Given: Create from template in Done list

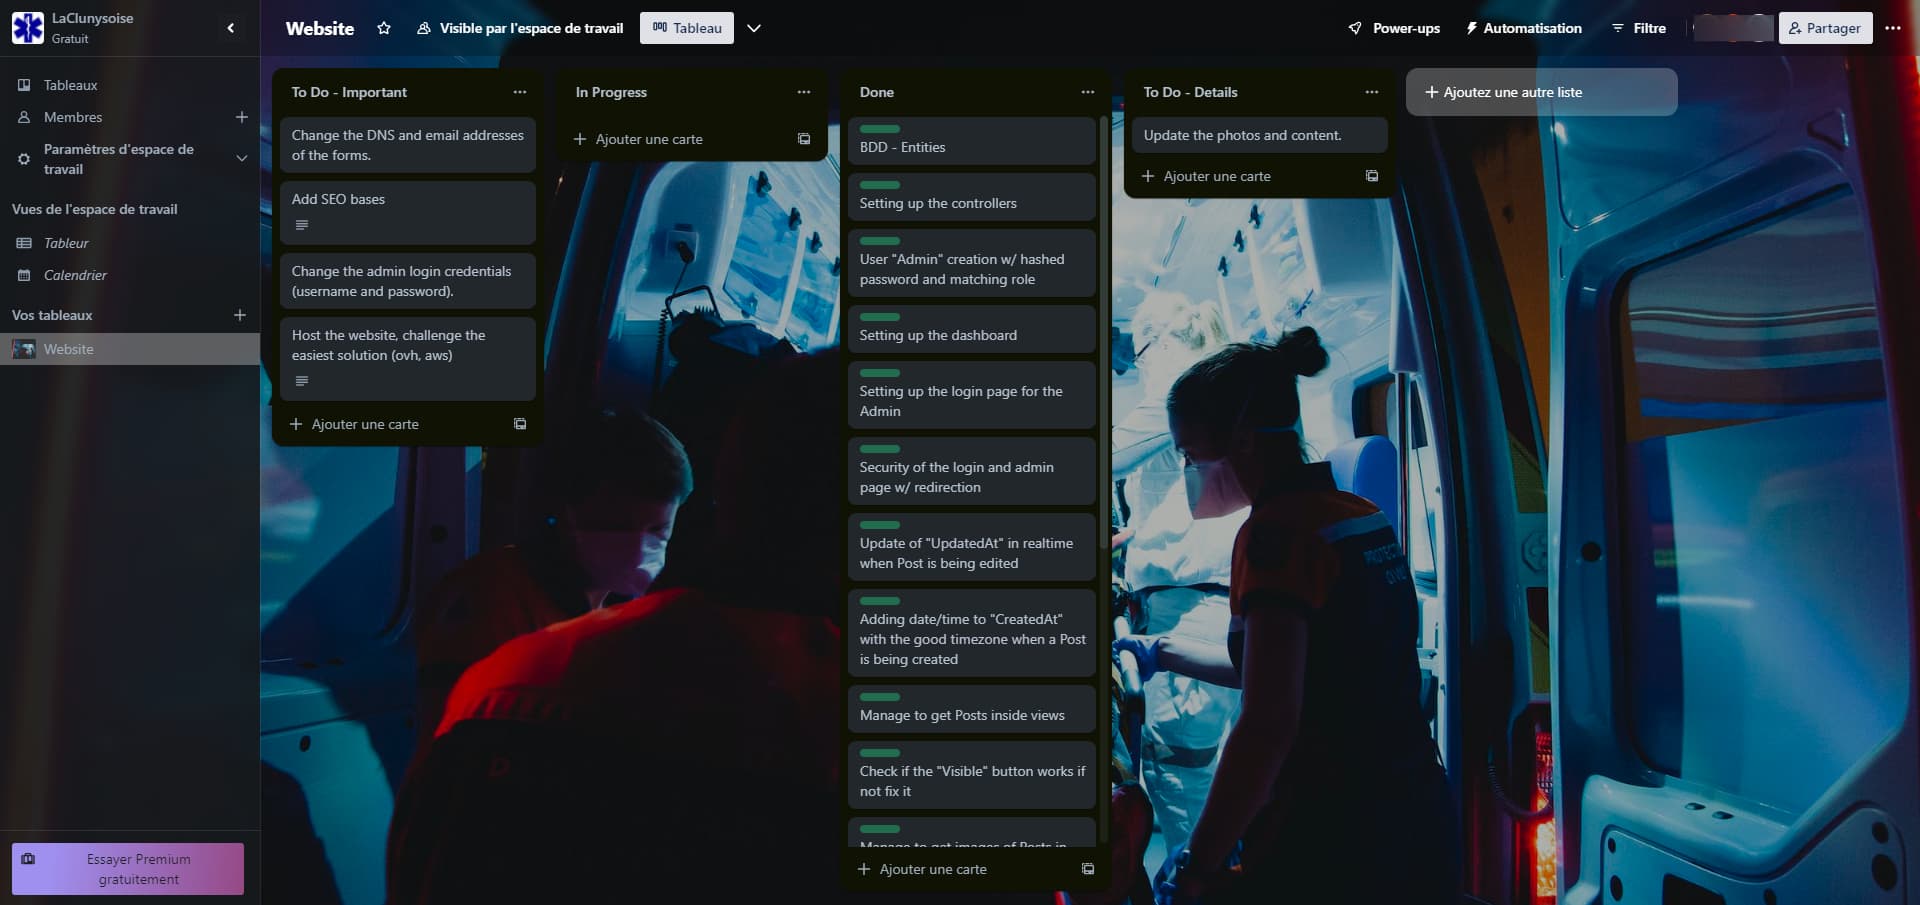Looking at the screenshot, I should coord(1088,869).
